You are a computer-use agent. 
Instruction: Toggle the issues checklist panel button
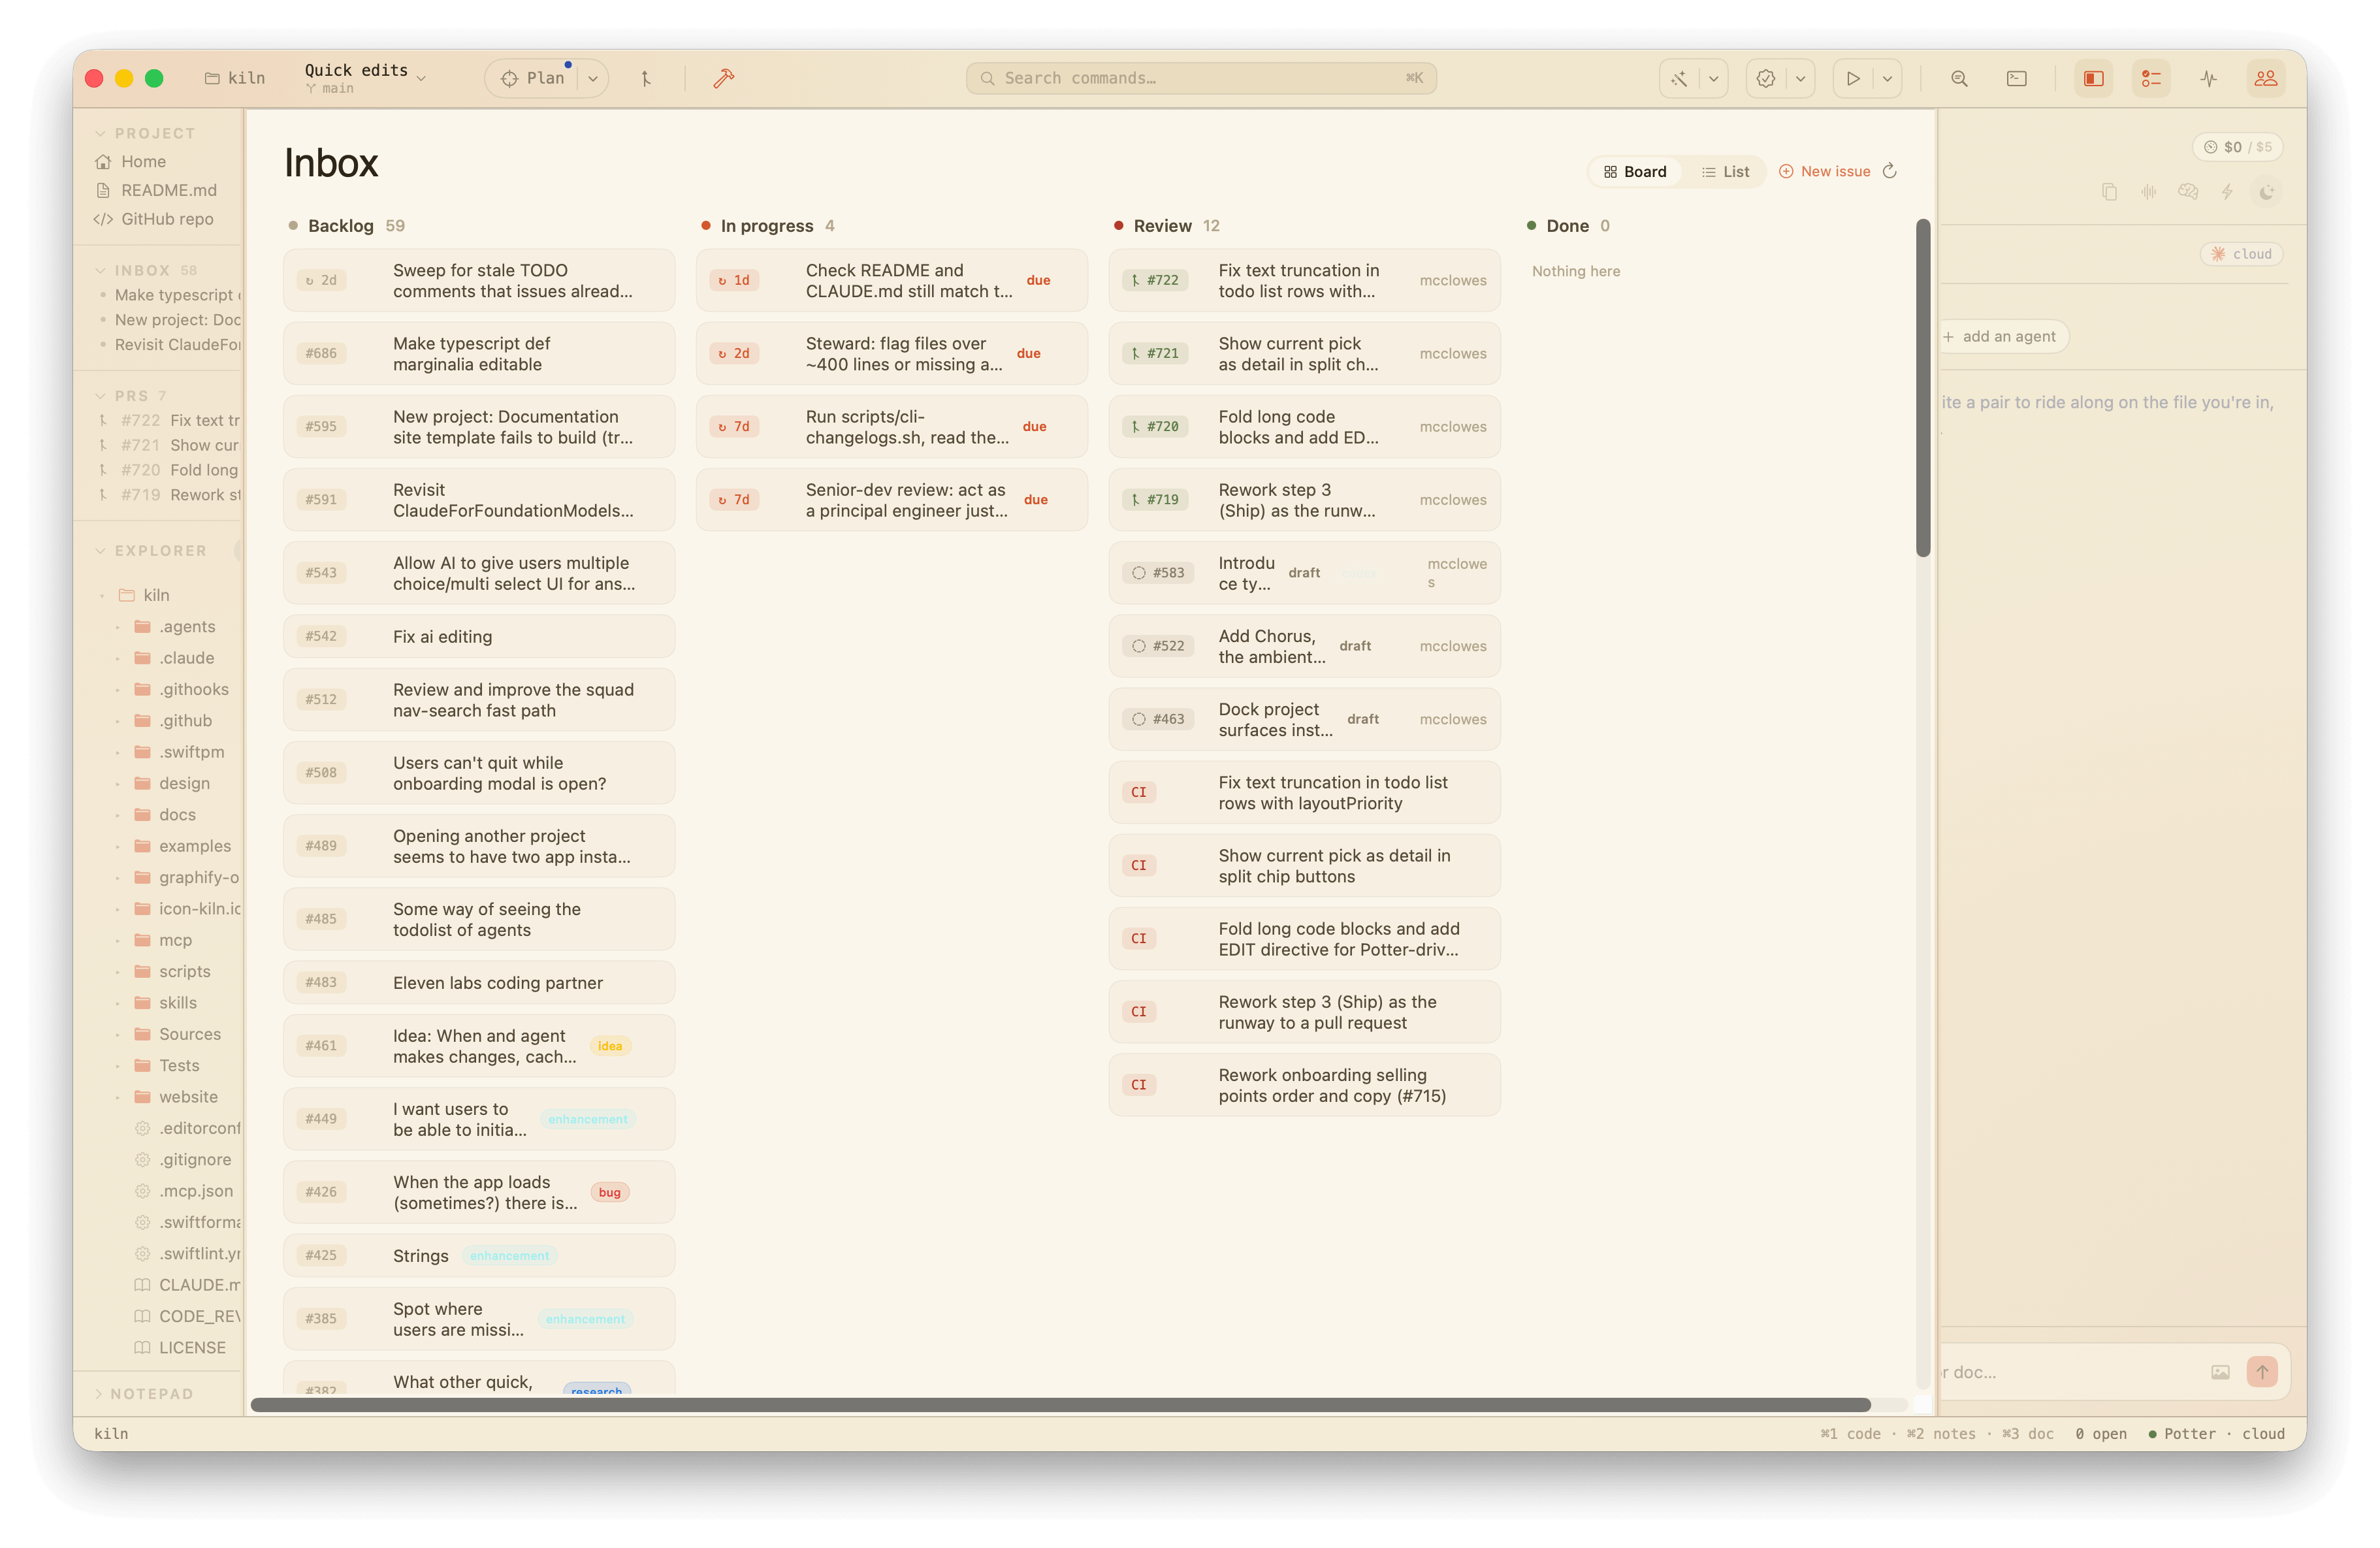tap(2150, 78)
